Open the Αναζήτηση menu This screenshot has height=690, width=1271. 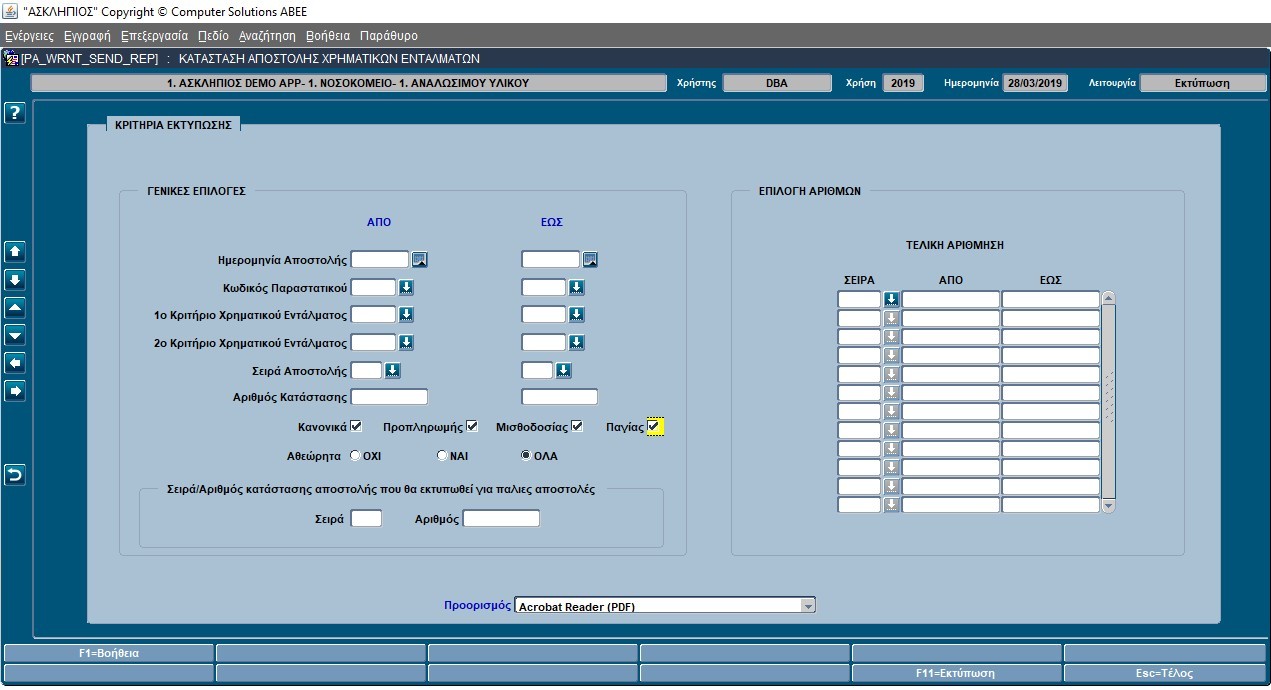[x=267, y=35]
